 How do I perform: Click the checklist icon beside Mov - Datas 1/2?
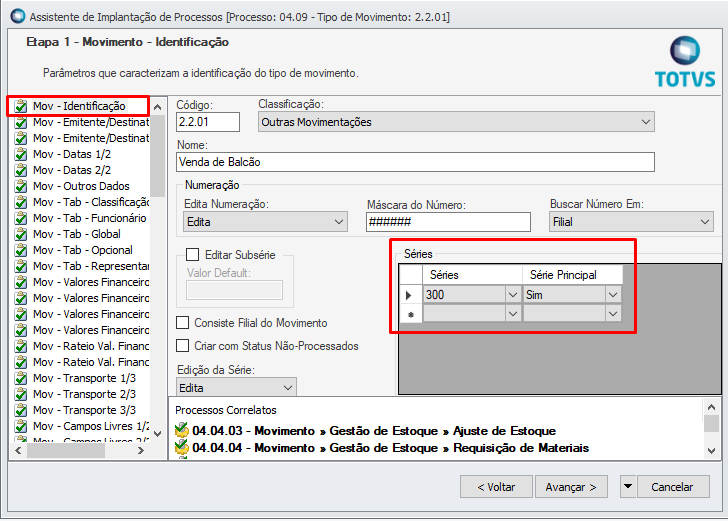point(20,154)
